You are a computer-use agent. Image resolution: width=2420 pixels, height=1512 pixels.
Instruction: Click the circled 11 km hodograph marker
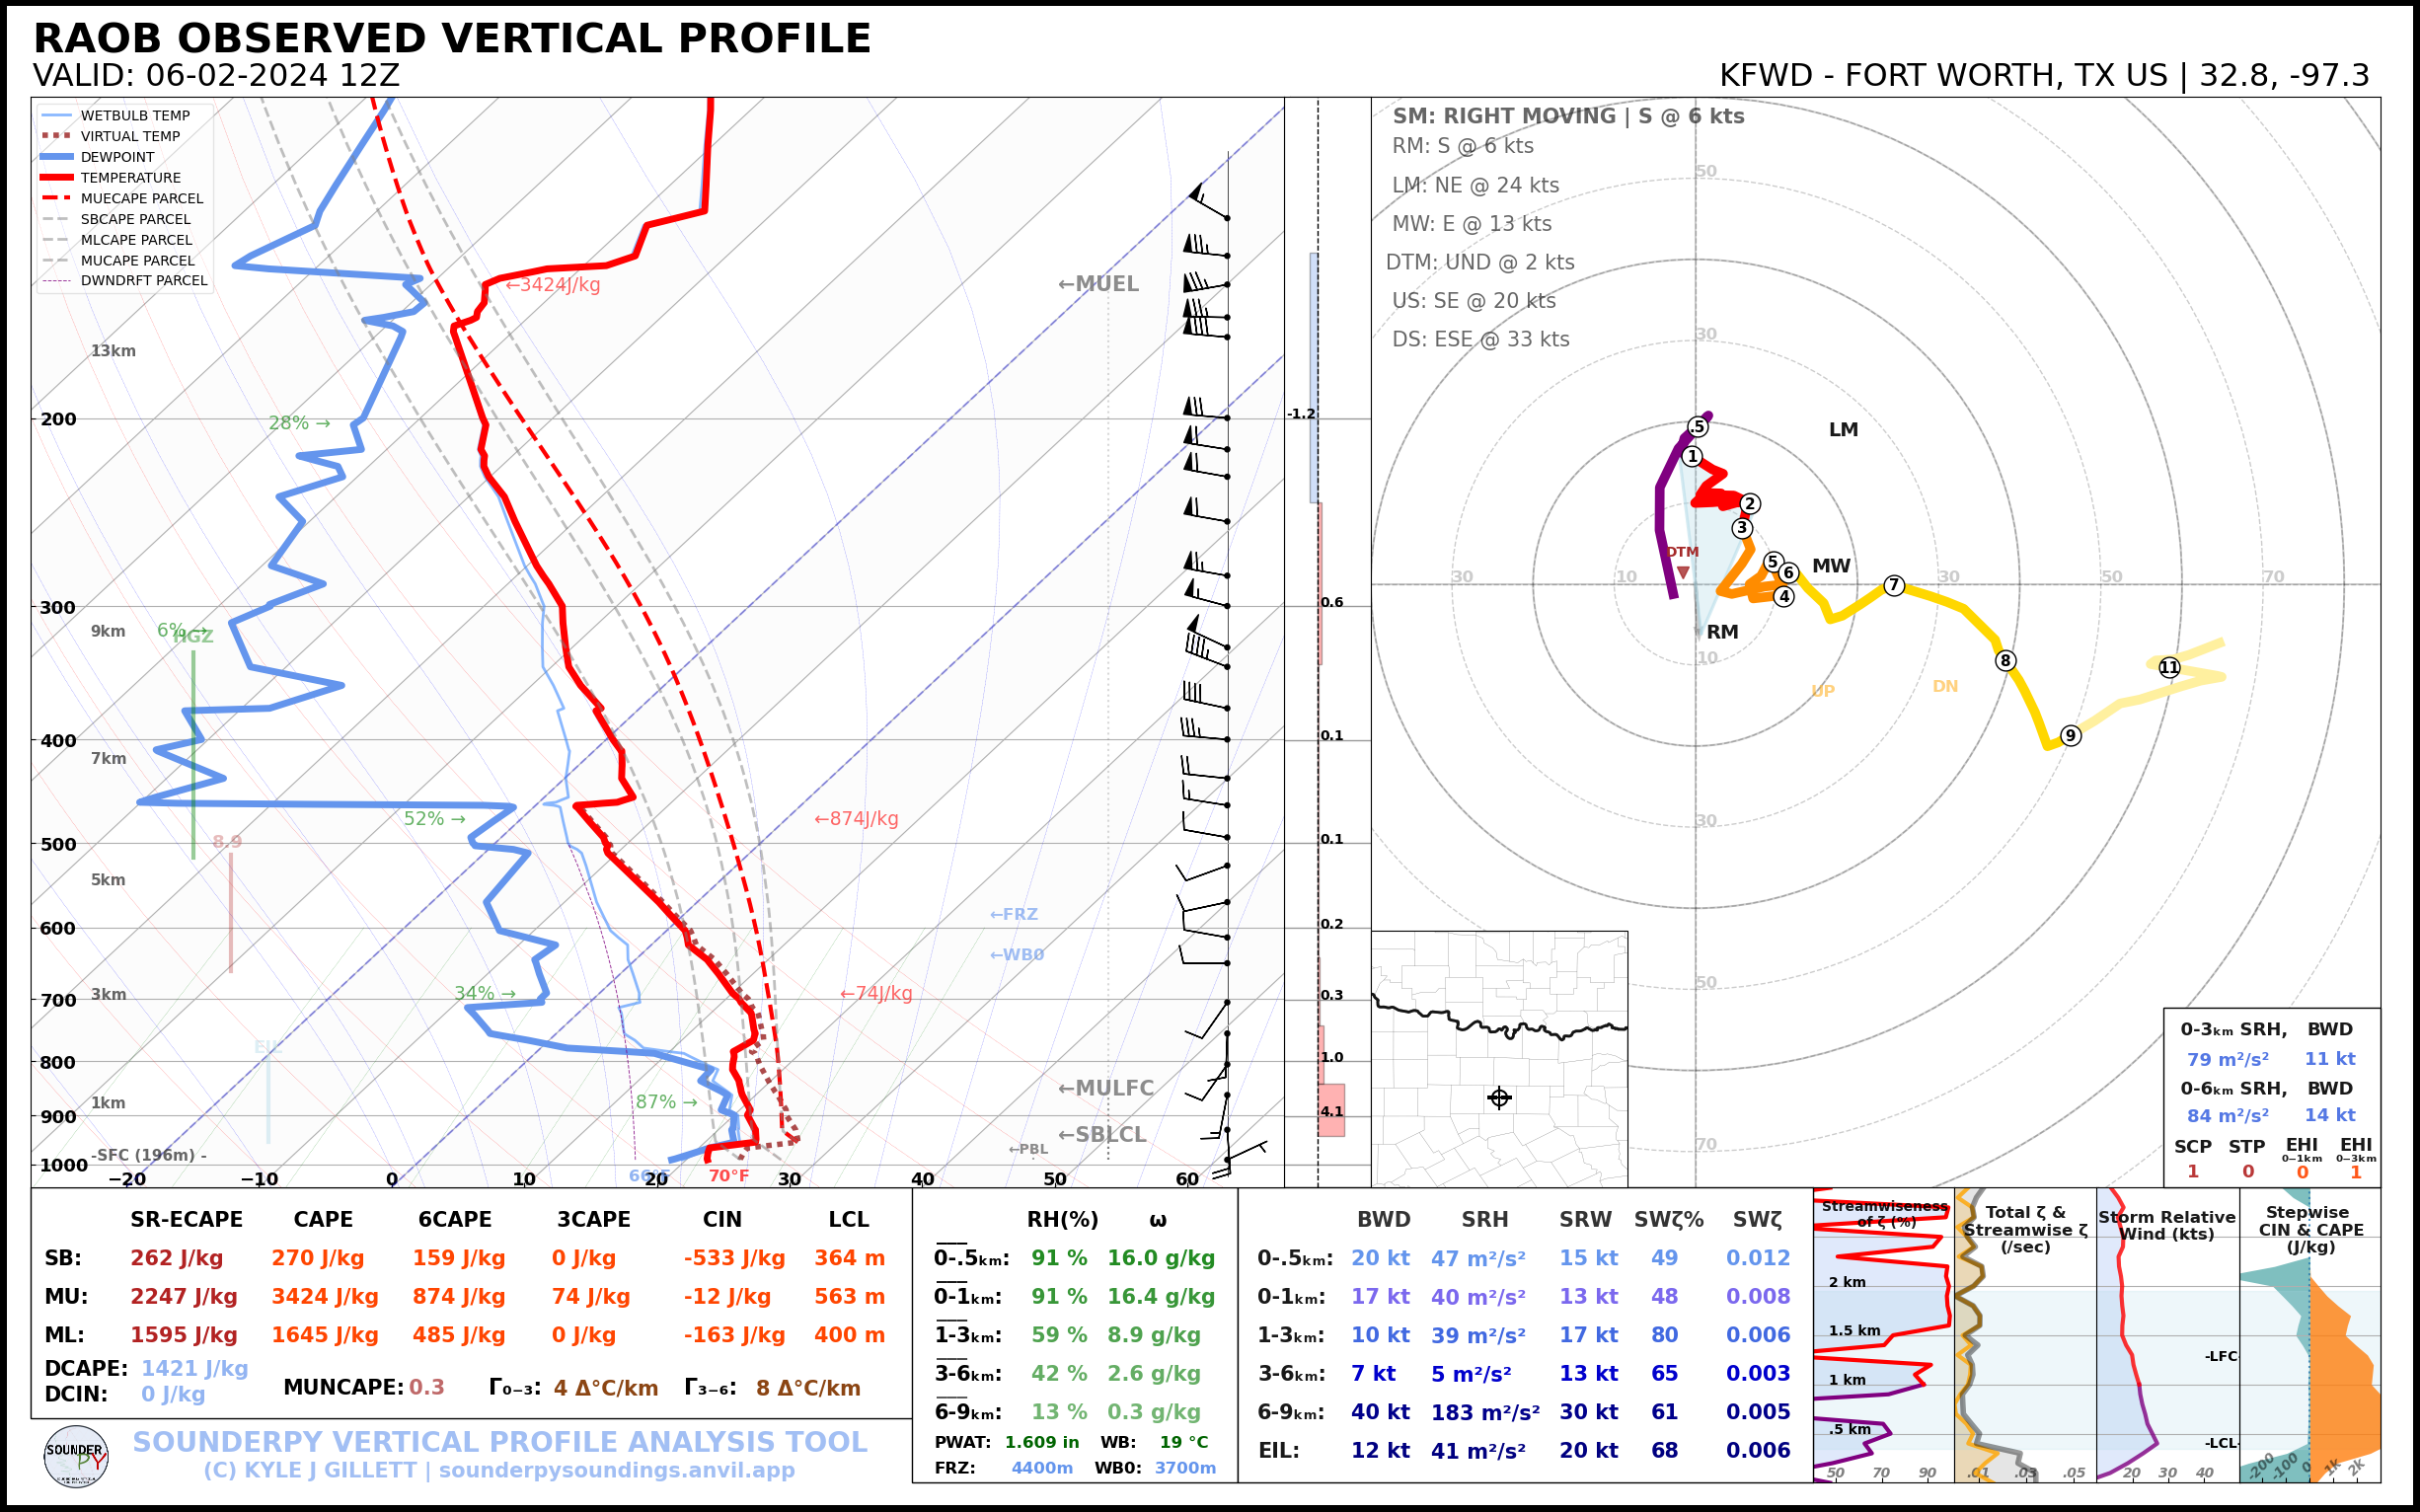[x=2168, y=667]
